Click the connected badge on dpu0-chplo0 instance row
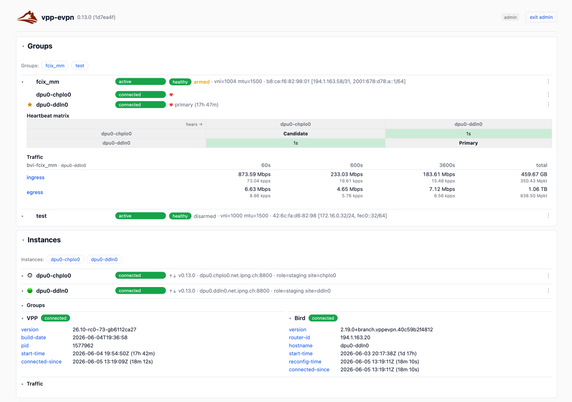 click(x=140, y=275)
